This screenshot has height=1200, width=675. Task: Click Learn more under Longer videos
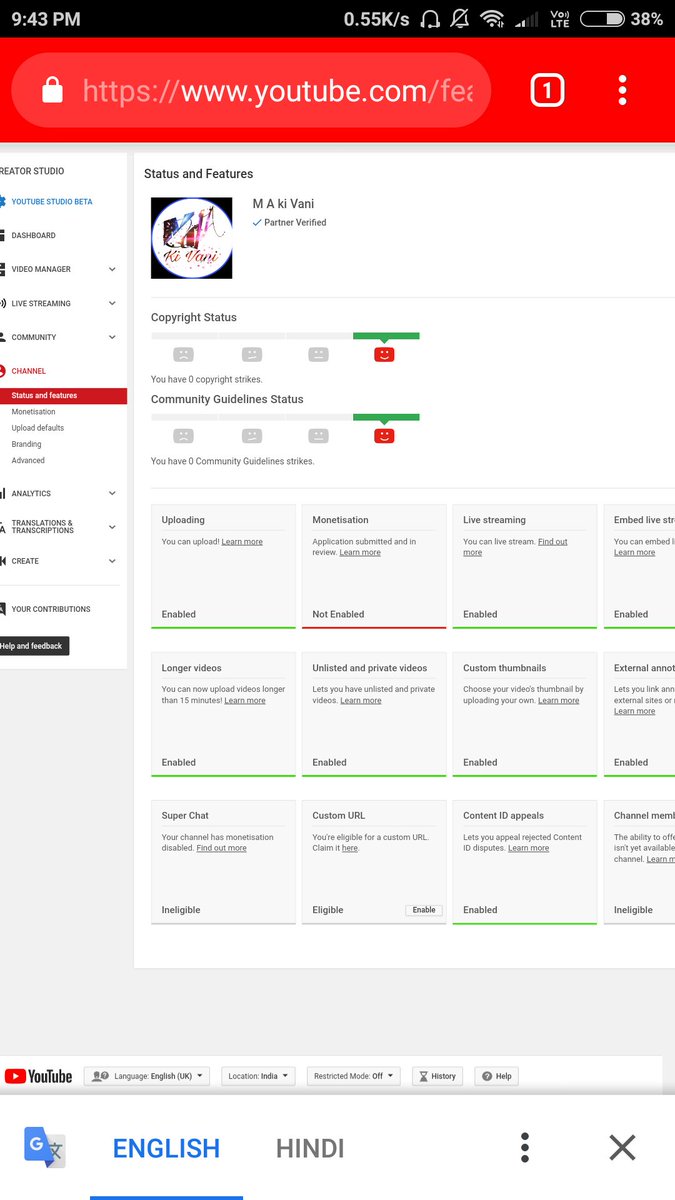point(245,701)
